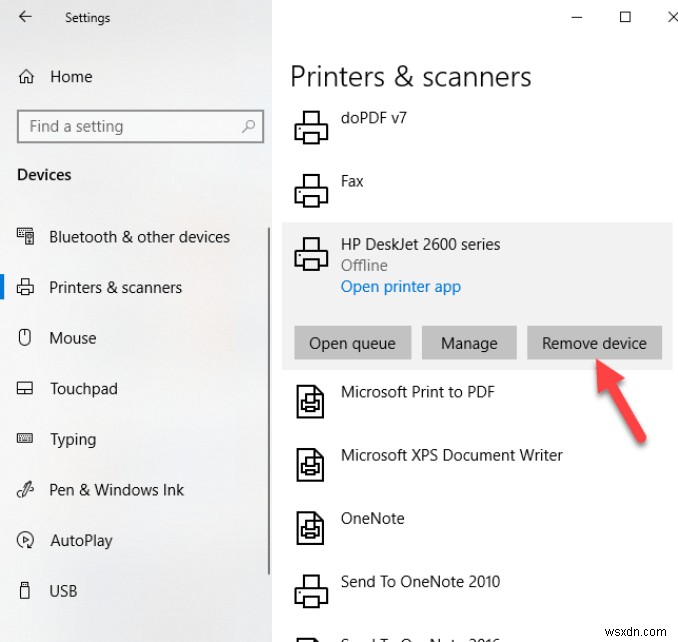Click the OneNote printer icon
Screen dimensions: 678x642
point(310,528)
